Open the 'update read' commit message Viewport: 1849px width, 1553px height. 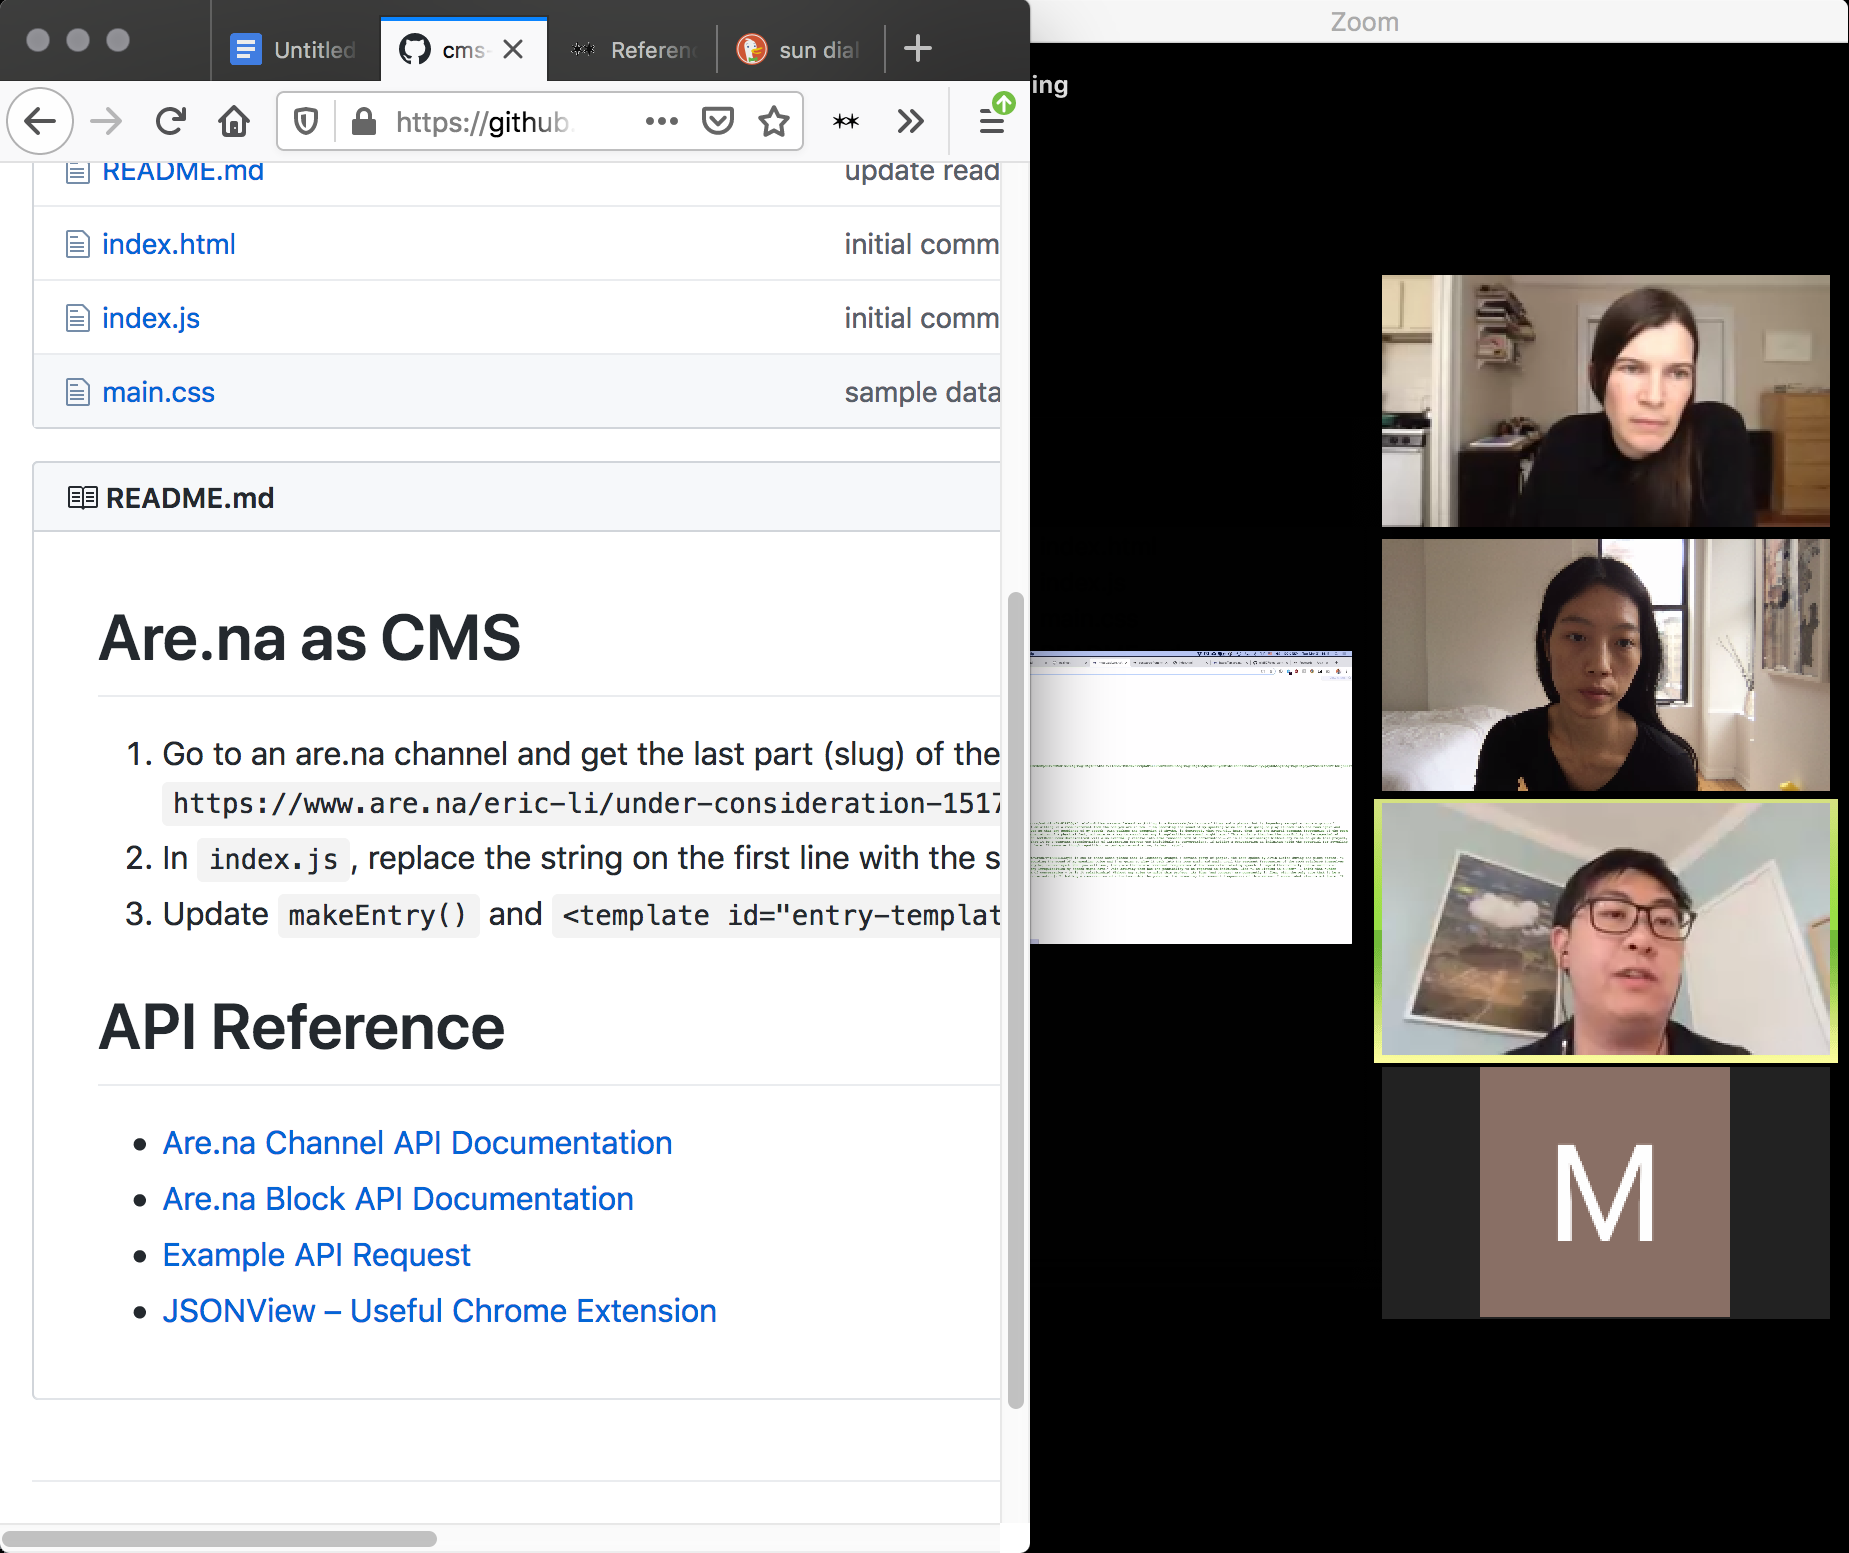(921, 171)
